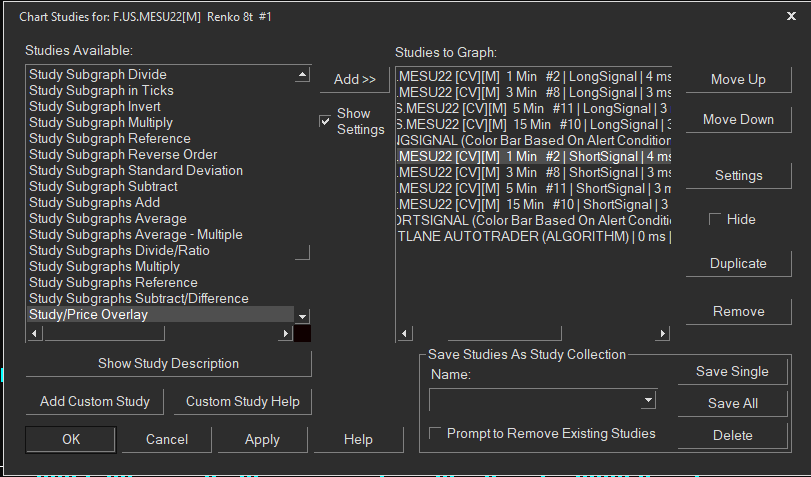The image size is (811, 477).
Task: Click the Save All button
Action: pos(732,404)
